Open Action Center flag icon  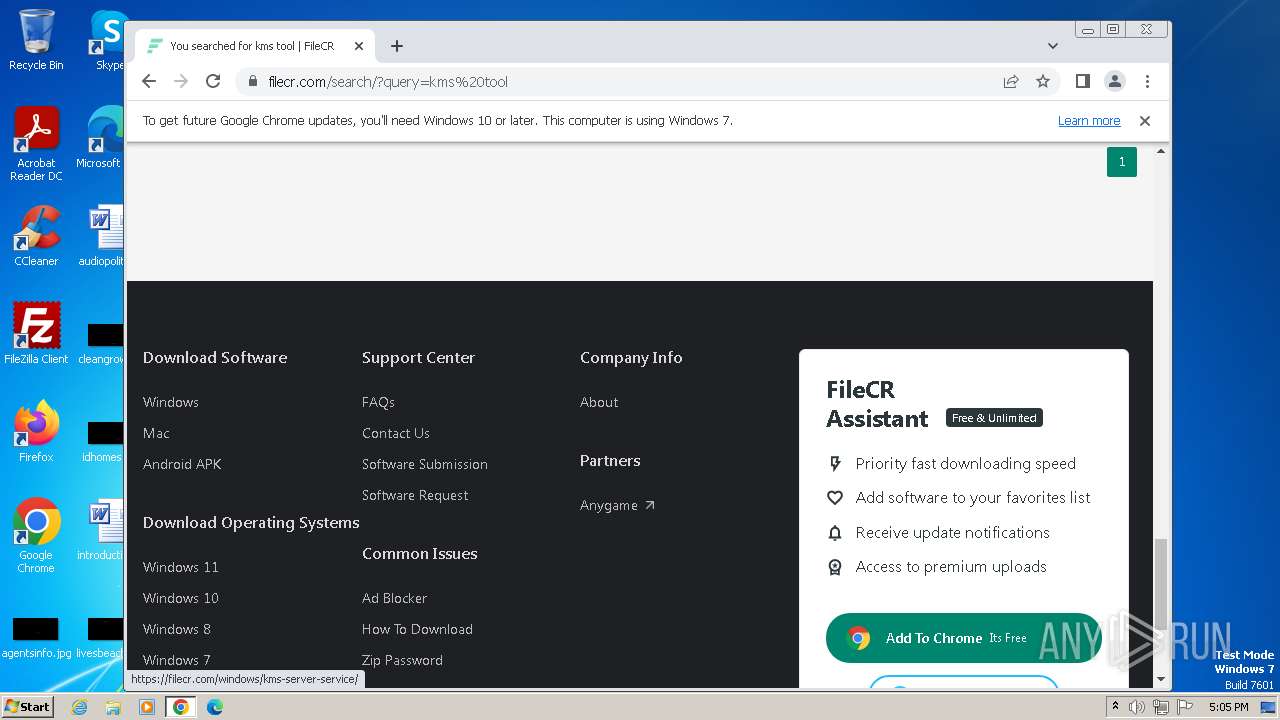click(x=1184, y=707)
